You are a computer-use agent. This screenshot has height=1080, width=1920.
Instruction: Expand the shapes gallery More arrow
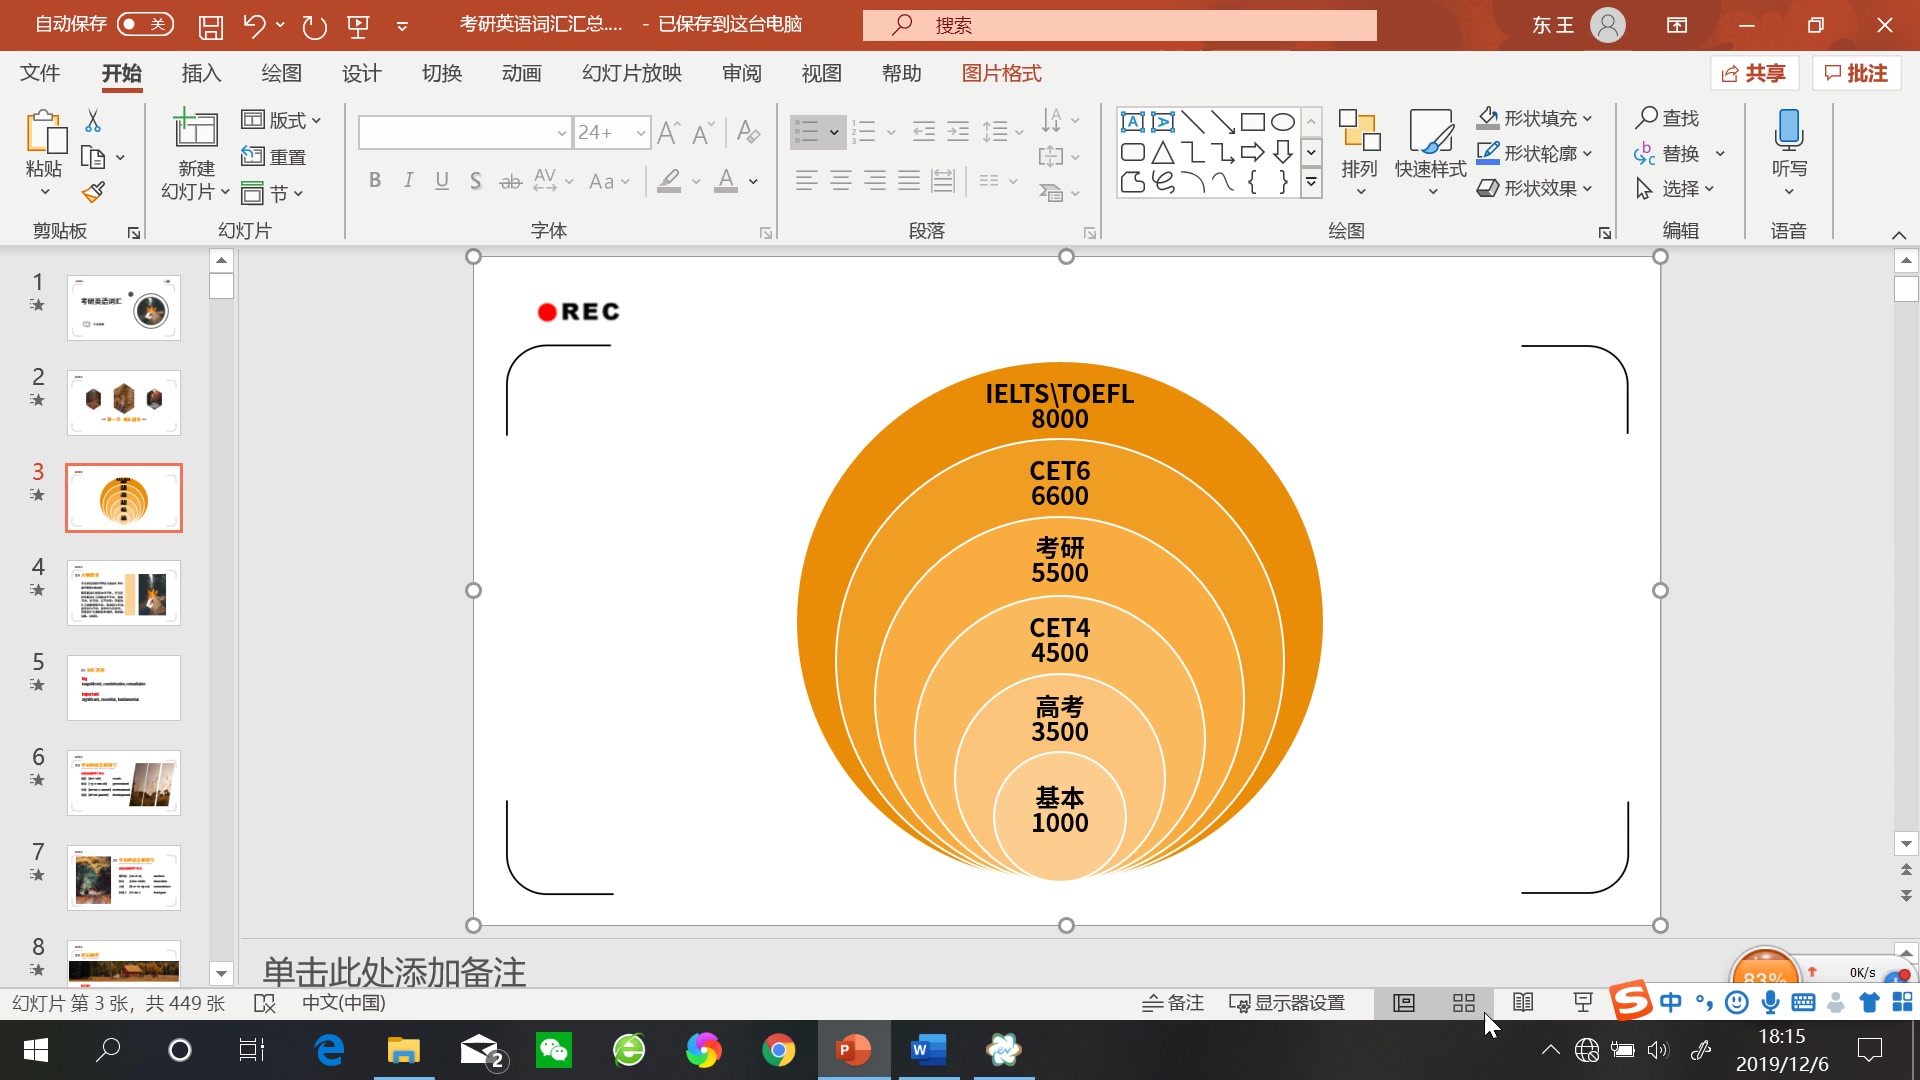point(1311,183)
